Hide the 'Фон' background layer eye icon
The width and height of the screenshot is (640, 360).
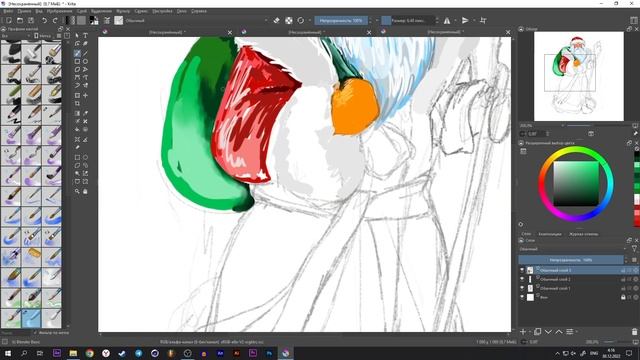pyautogui.click(x=522, y=297)
